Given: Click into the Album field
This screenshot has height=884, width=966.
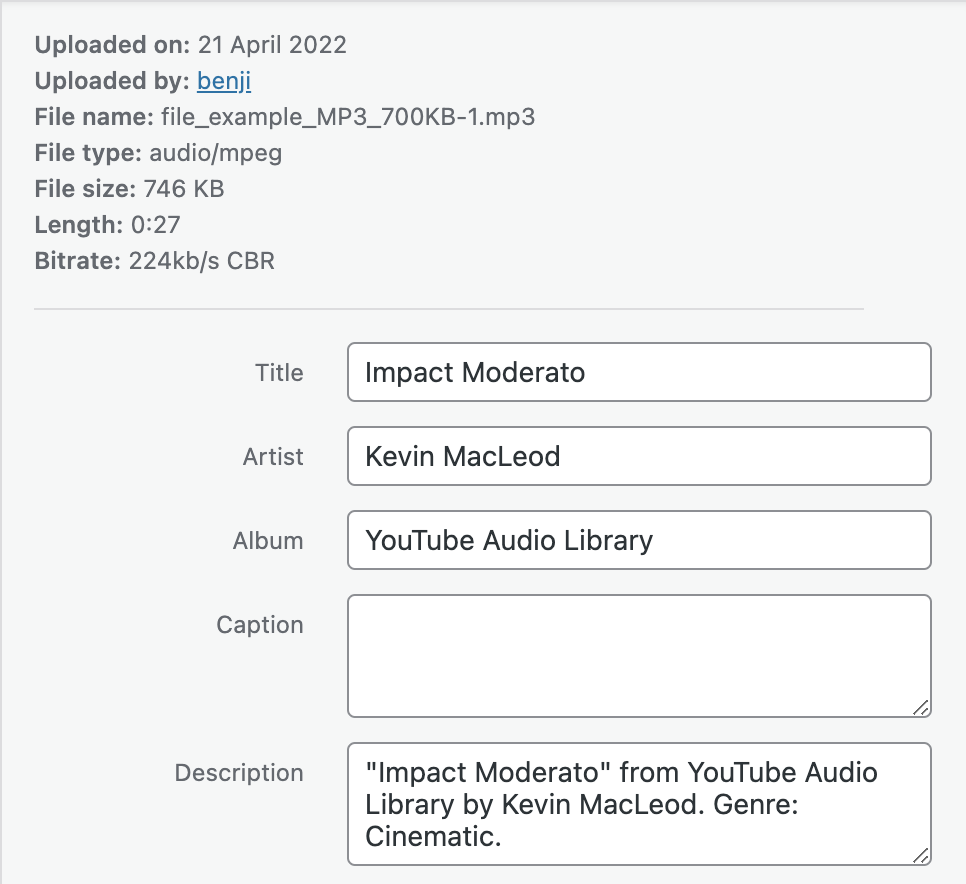Looking at the screenshot, I should 639,540.
